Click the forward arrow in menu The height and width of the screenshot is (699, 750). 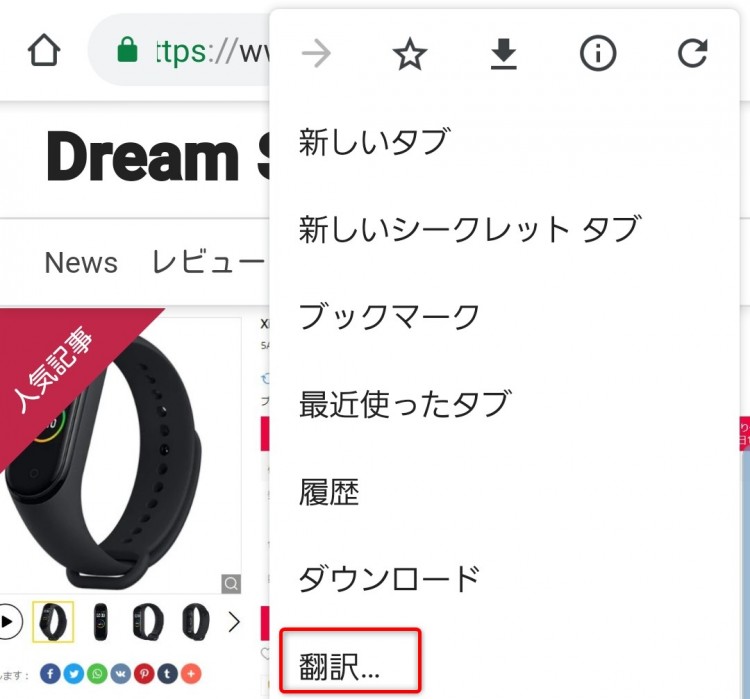point(316,53)
